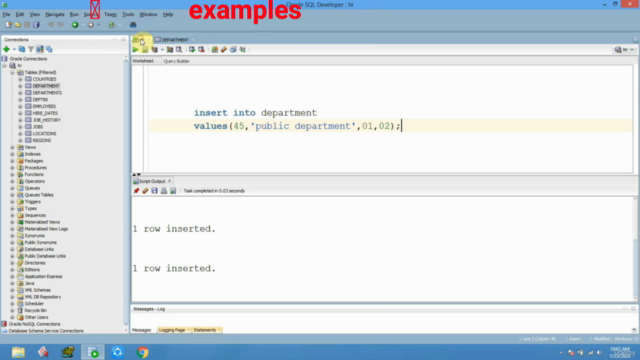The height and width of the screenshot is (360, 640).
Task: Open the Forward navigation dropdown arrow
Action: (98, 25)
